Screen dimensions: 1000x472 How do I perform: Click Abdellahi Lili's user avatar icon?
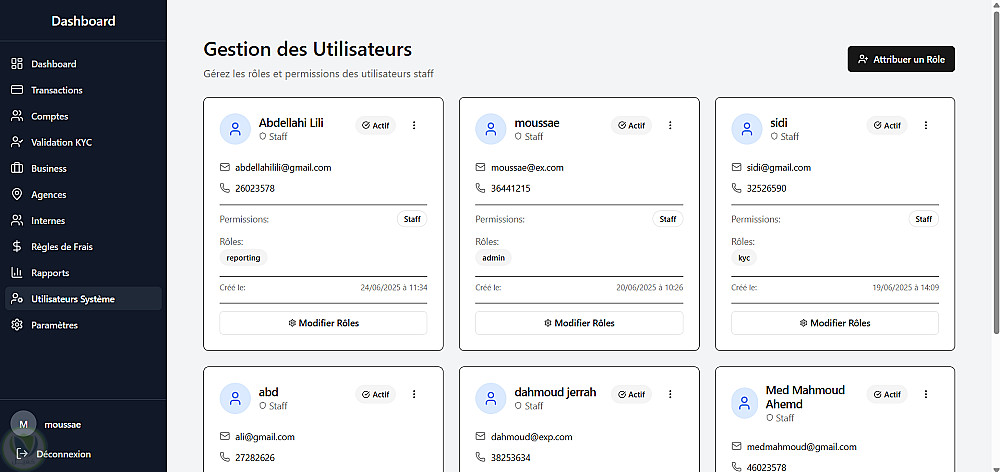[x=235, y=129]
